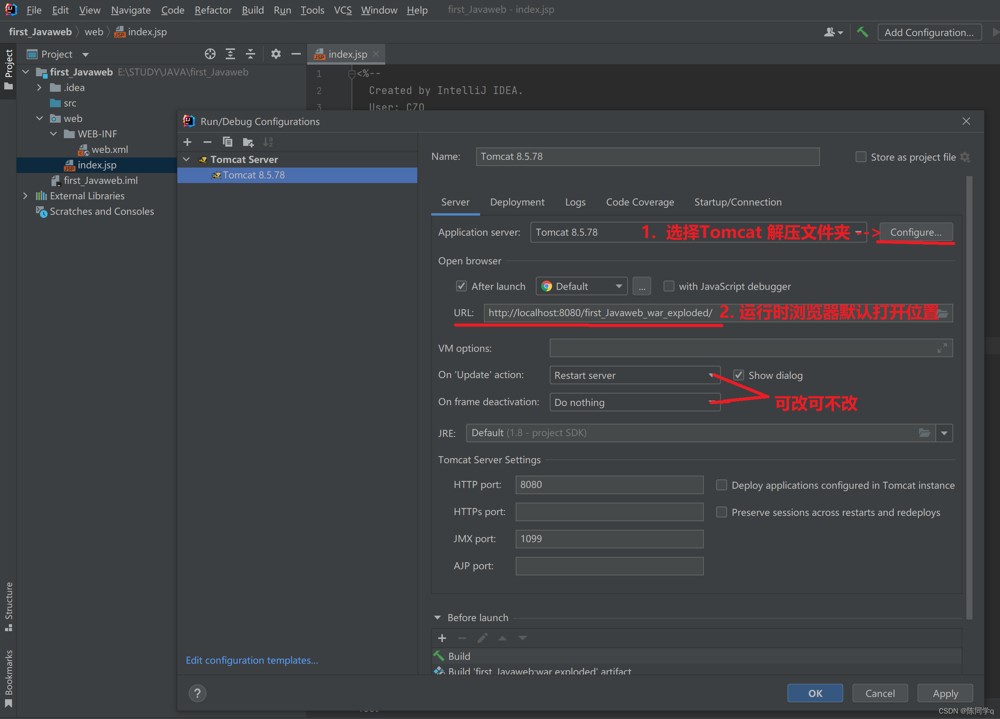This screenshot has height=719, width=1000.
Task: Open the Startup/Connection tab
Action: pyautogui.click(x=738, y=202)
